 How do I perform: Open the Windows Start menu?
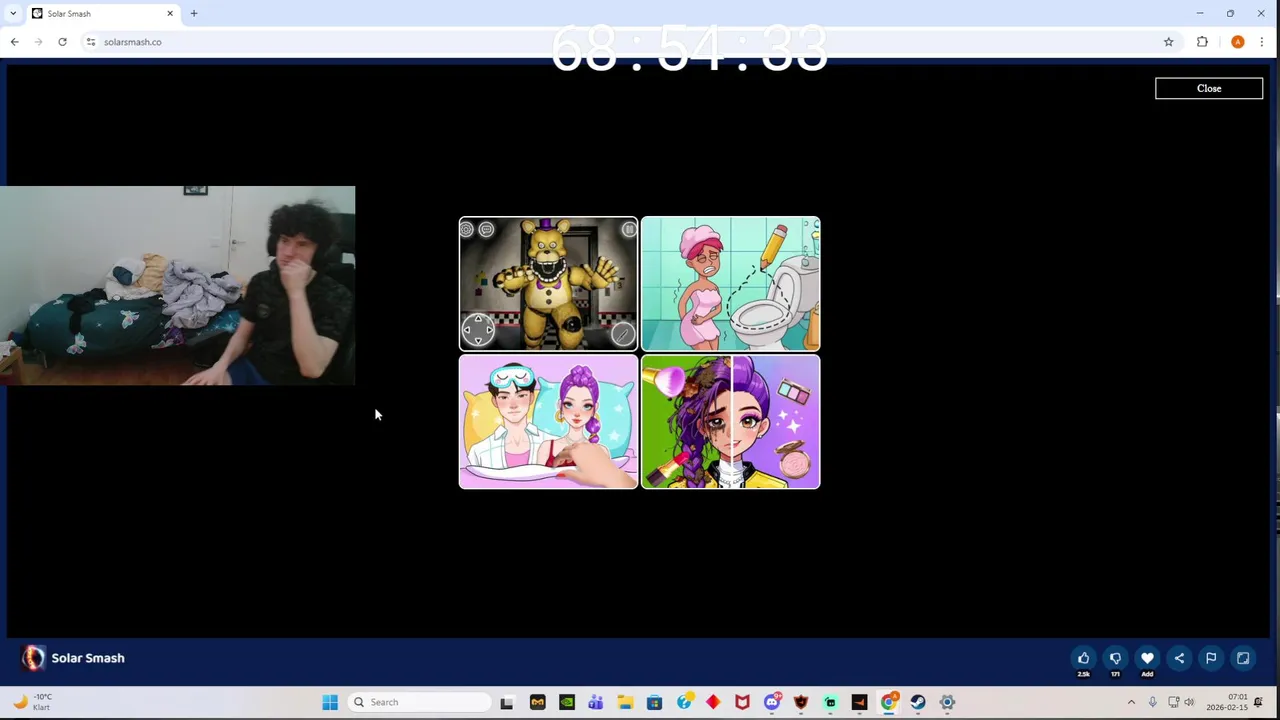(x=330, y=702)
